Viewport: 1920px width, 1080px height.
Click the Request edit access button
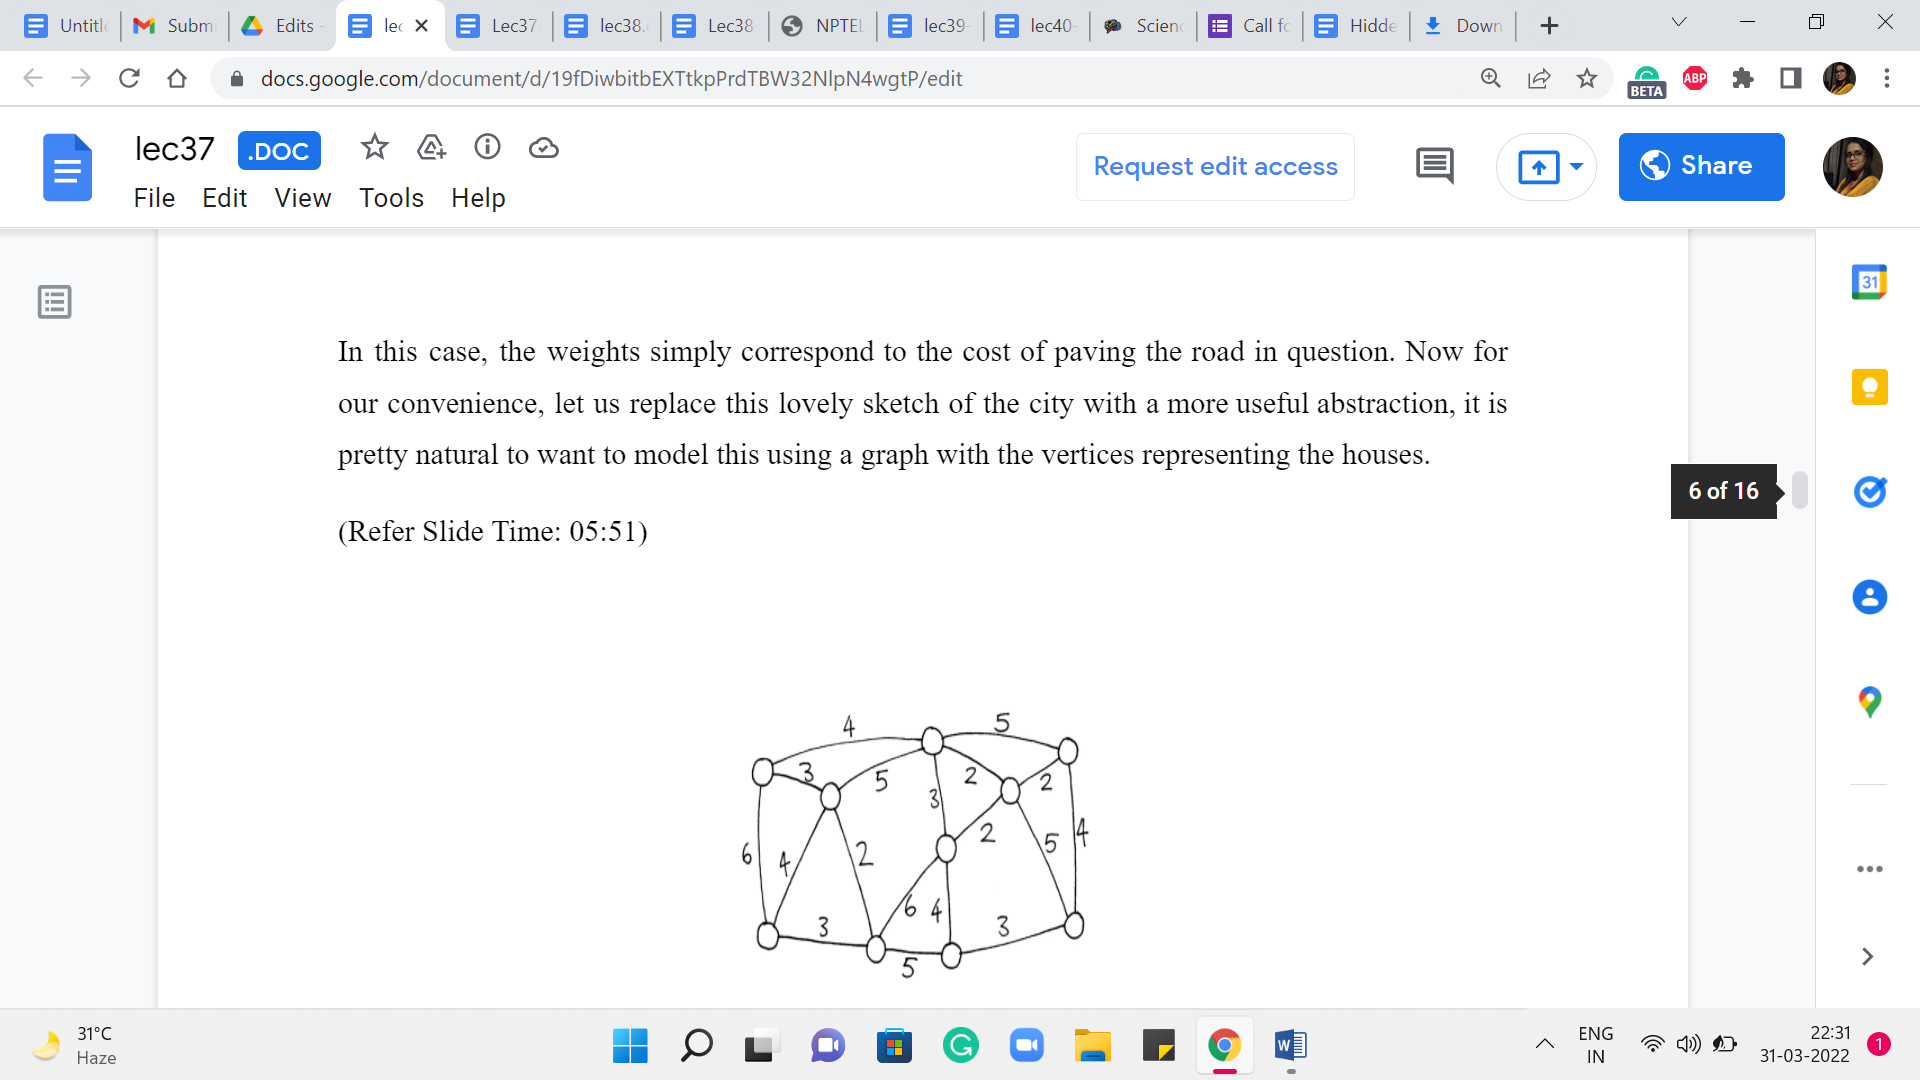point(1215,167)
